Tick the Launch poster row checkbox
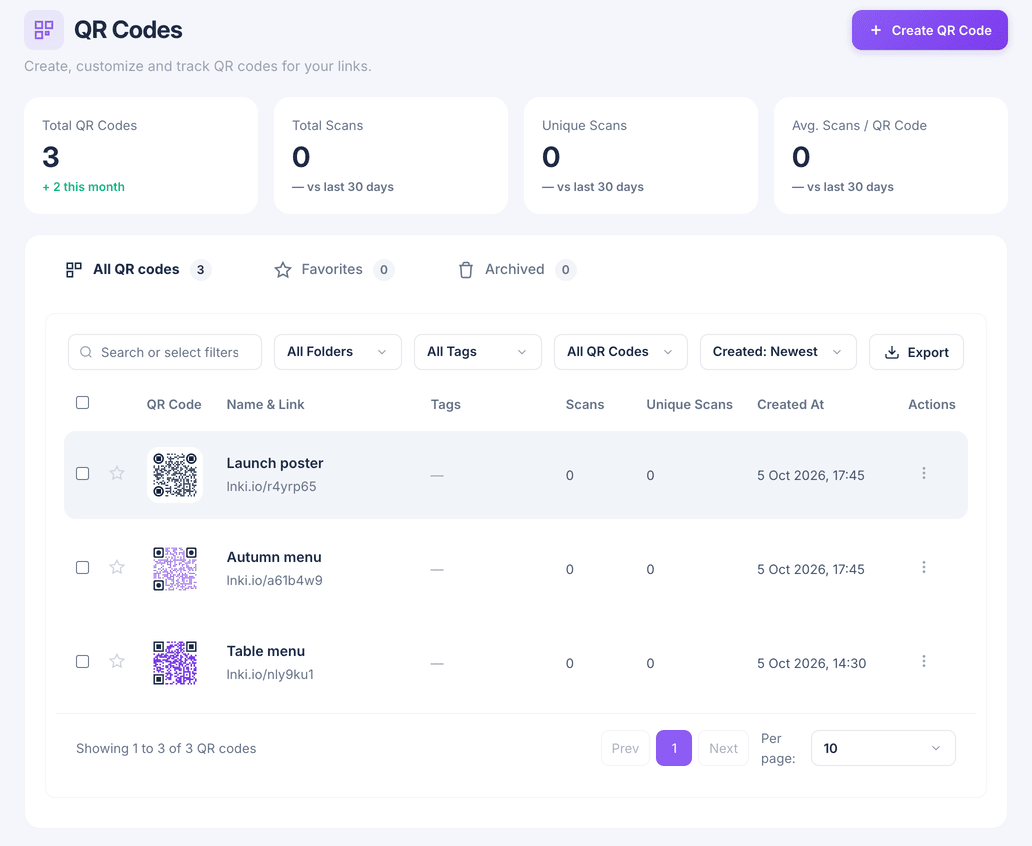Viewport: 1032px width, 846px height. (x=82, y=473)
